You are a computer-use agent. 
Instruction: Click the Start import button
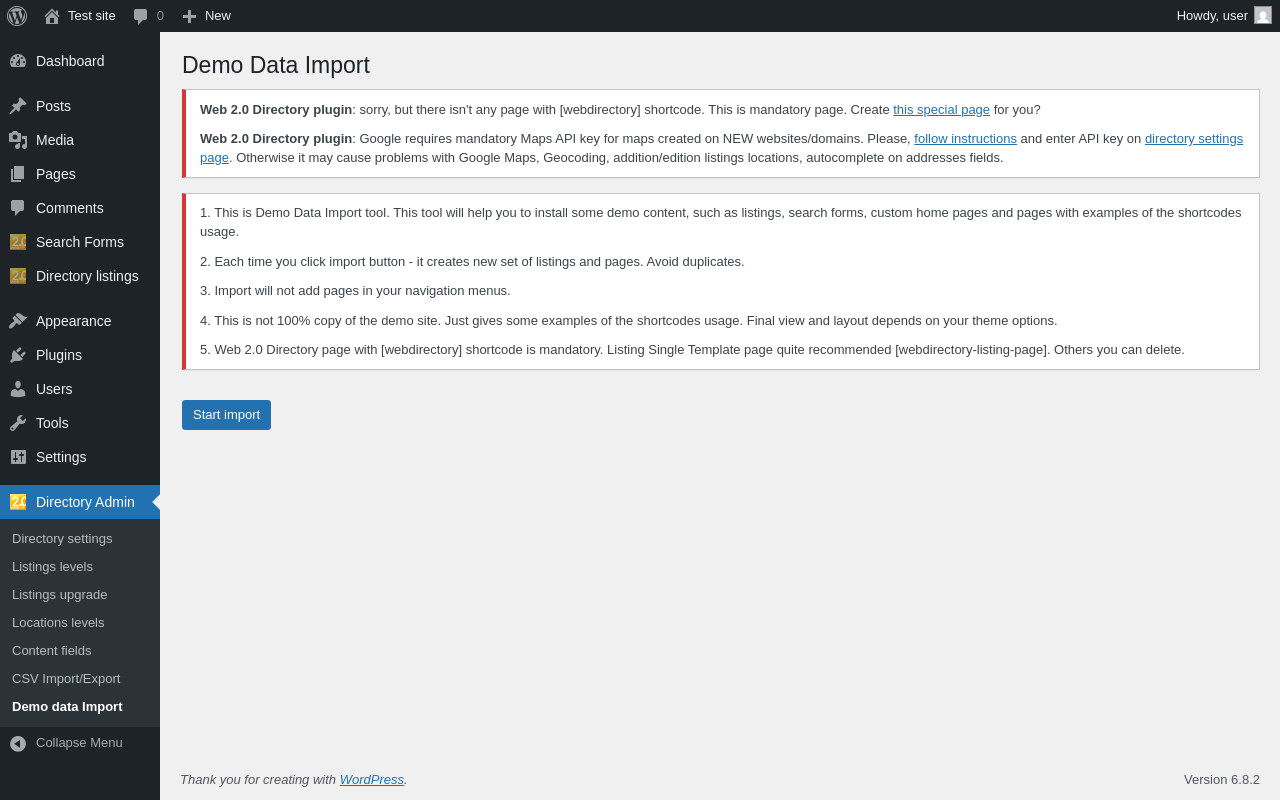point(226,415)
